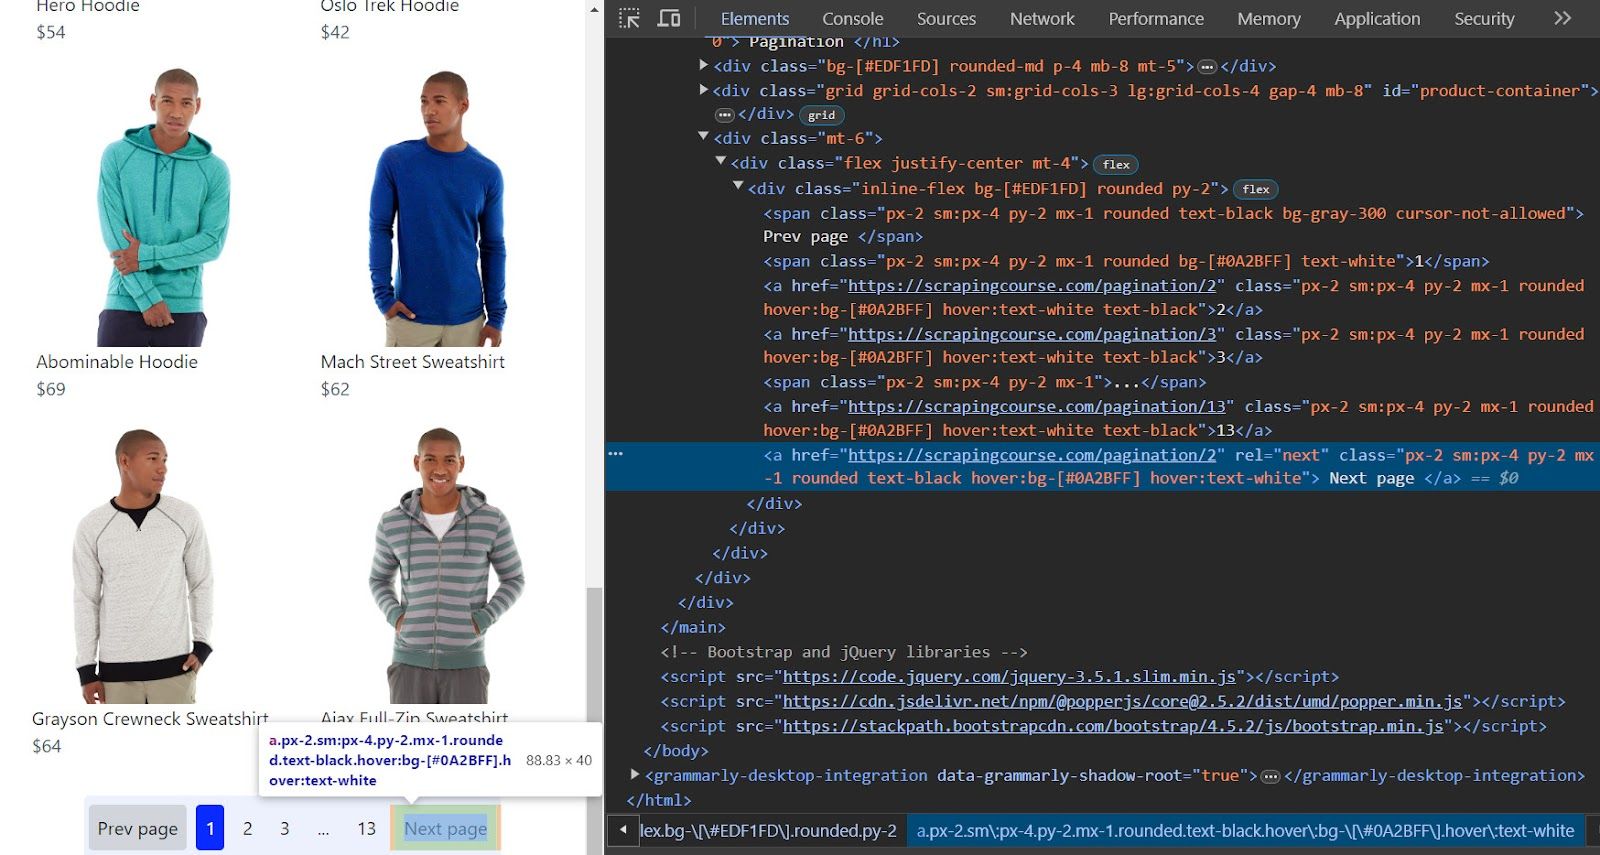Click the Abominable Hoodie product image
The image size is (1600, 855).
point(166,207)
